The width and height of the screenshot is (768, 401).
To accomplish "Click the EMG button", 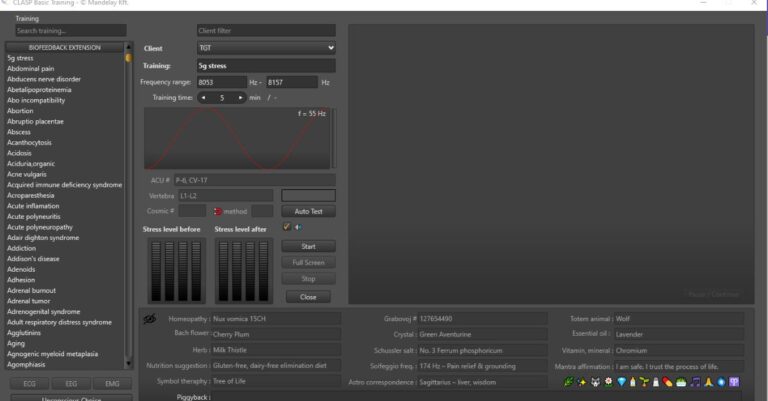I will coord(112,383).
